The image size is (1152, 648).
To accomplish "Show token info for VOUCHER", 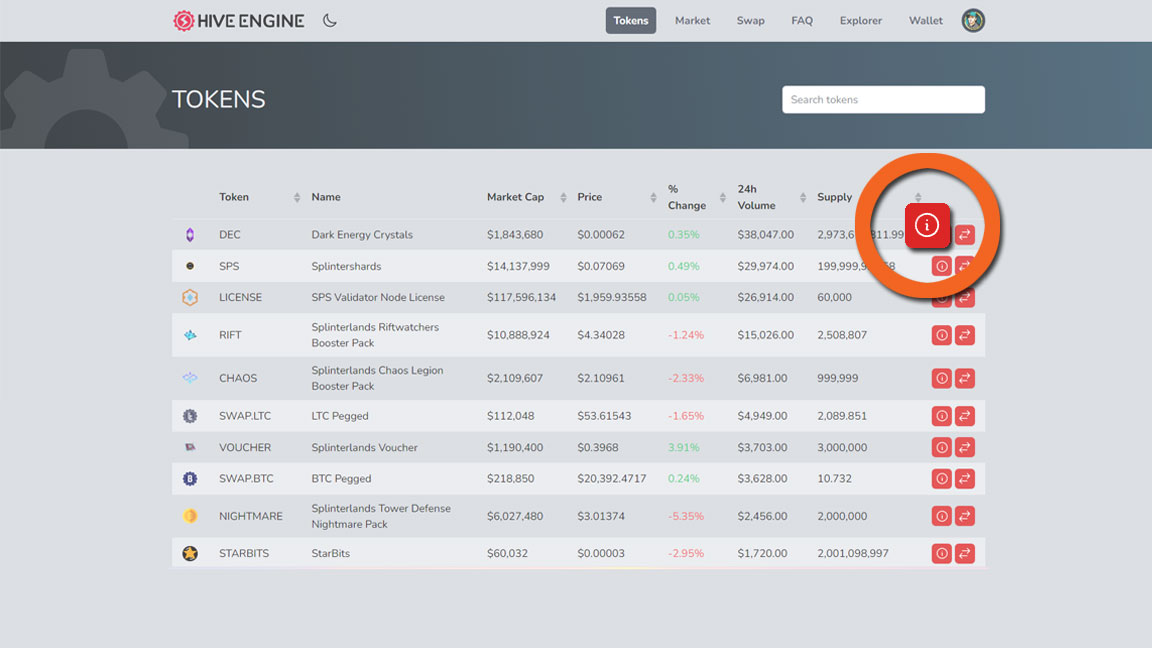I will point(941,447).
